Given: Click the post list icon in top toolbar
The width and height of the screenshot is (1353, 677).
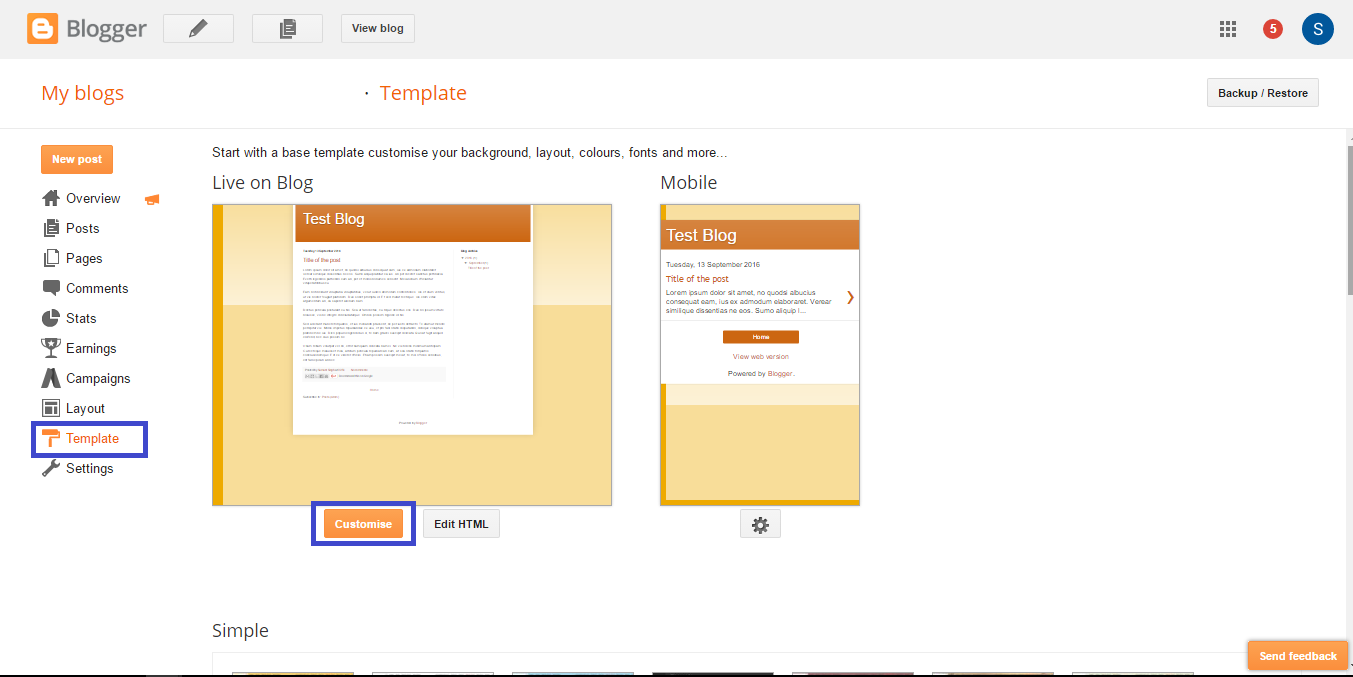Looking at the screenshot, I should coord(287,28).
